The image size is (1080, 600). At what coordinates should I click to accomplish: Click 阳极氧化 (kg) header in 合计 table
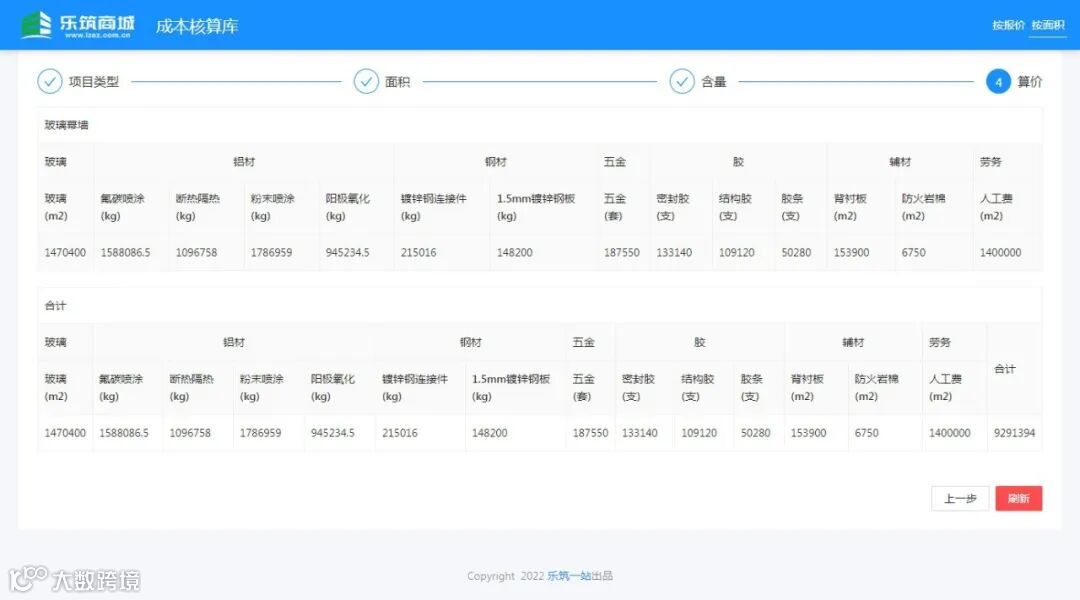click(x=333, y=387)
